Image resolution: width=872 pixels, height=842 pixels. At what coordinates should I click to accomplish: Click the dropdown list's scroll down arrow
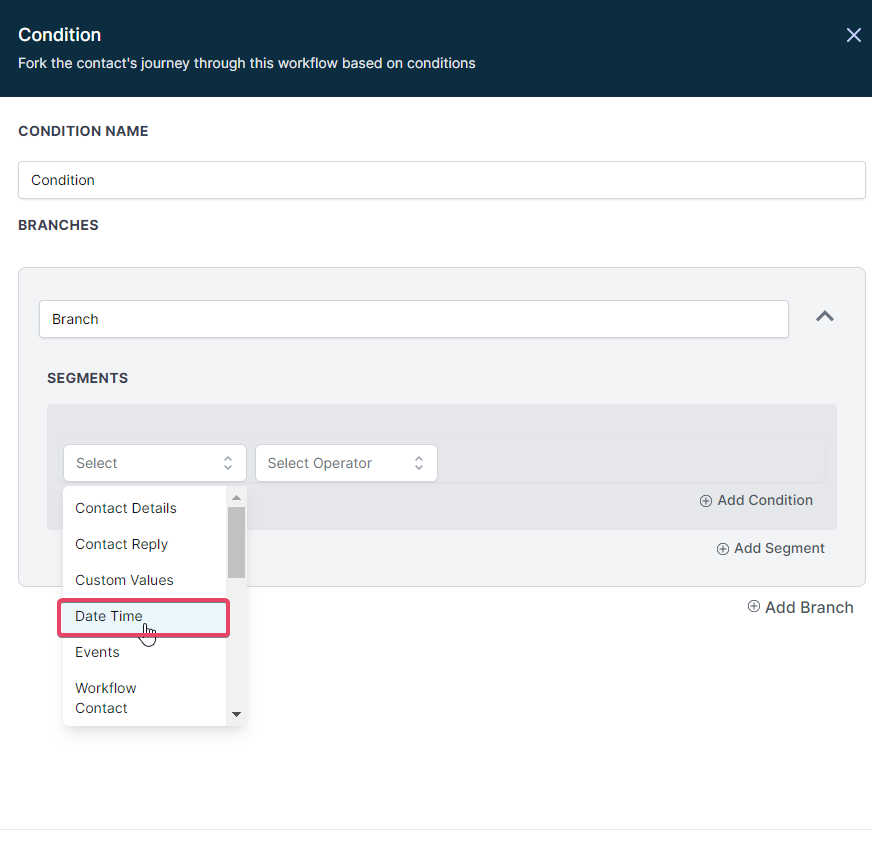click(x=236, y=714)
